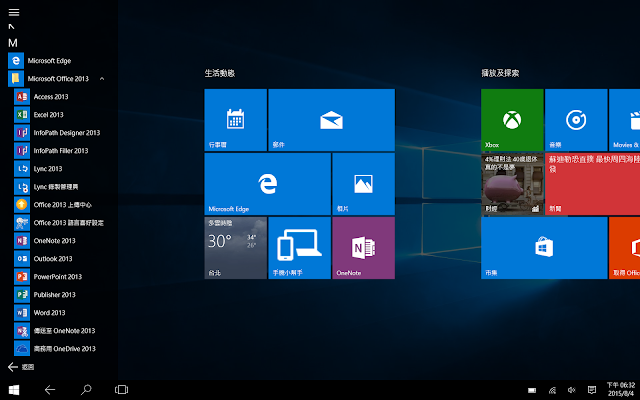Launch Microsoft Edge from the app list

coord(57,61)
